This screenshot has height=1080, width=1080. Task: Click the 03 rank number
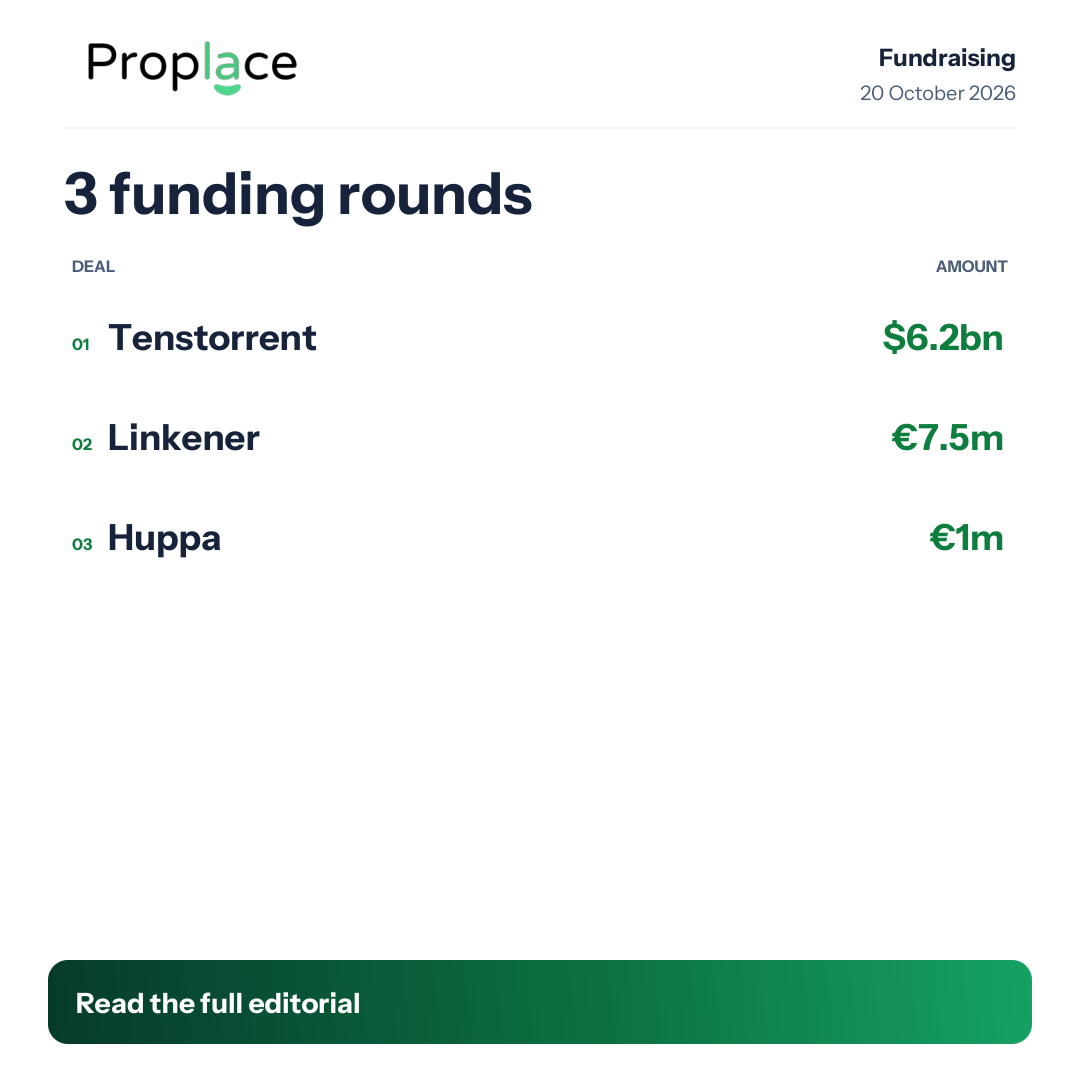(x=82, y=545)
